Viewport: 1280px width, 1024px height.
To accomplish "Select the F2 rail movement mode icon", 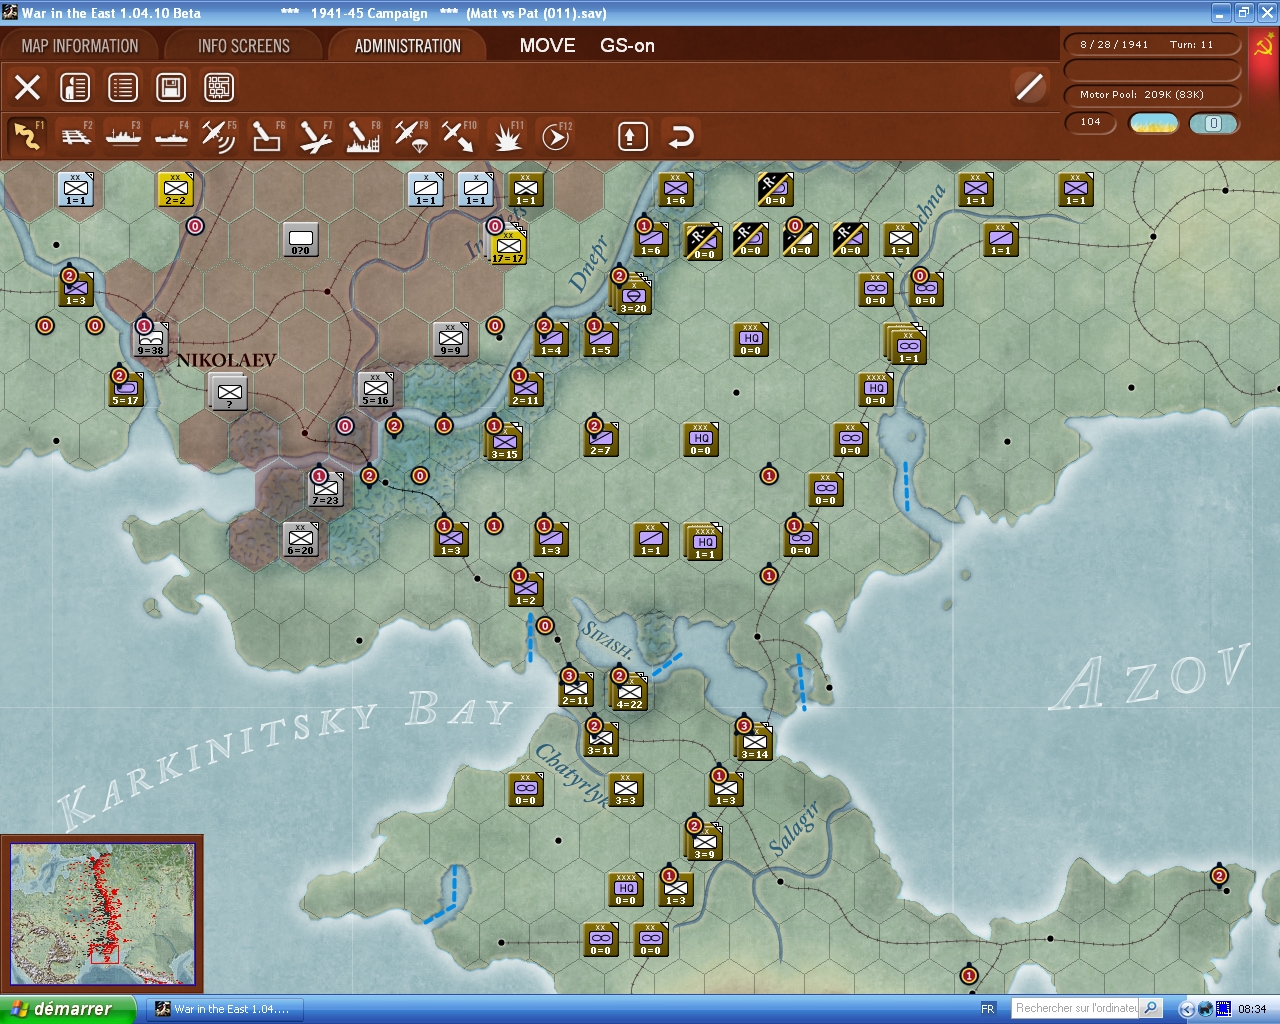I will click(76, 136).
